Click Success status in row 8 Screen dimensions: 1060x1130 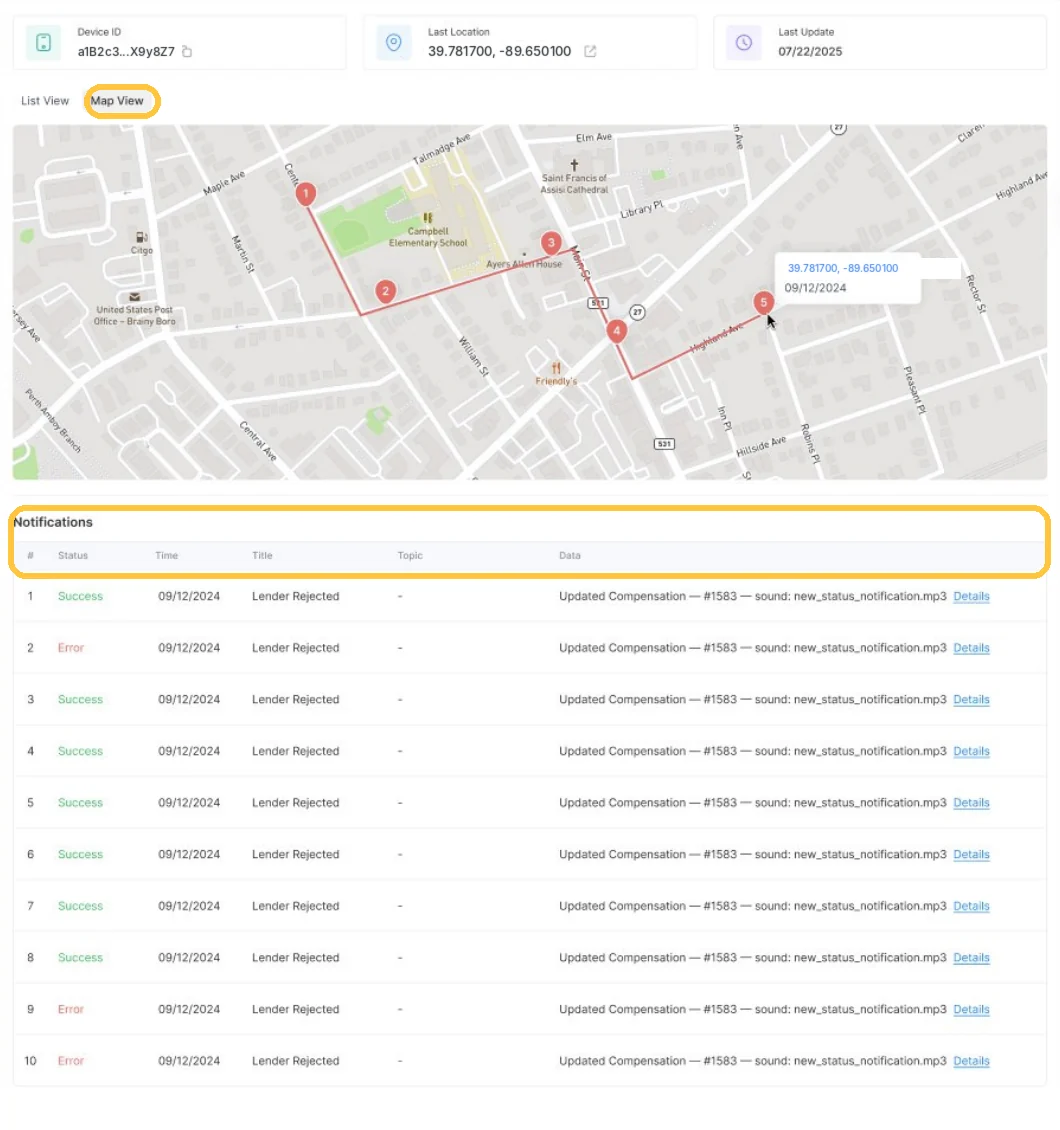(80, 958)
